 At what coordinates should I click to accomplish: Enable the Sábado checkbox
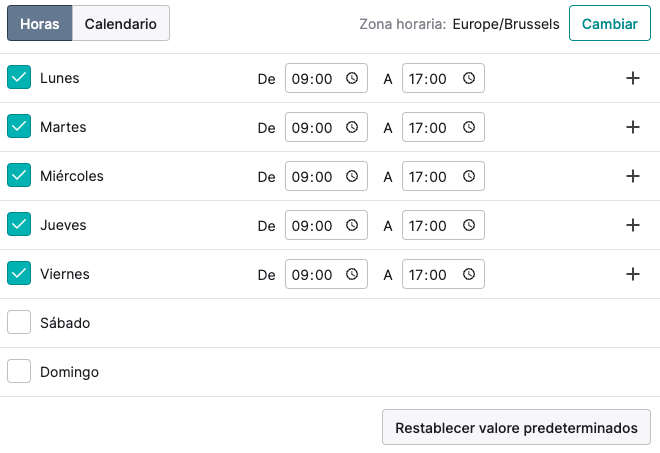coord(19,322)
